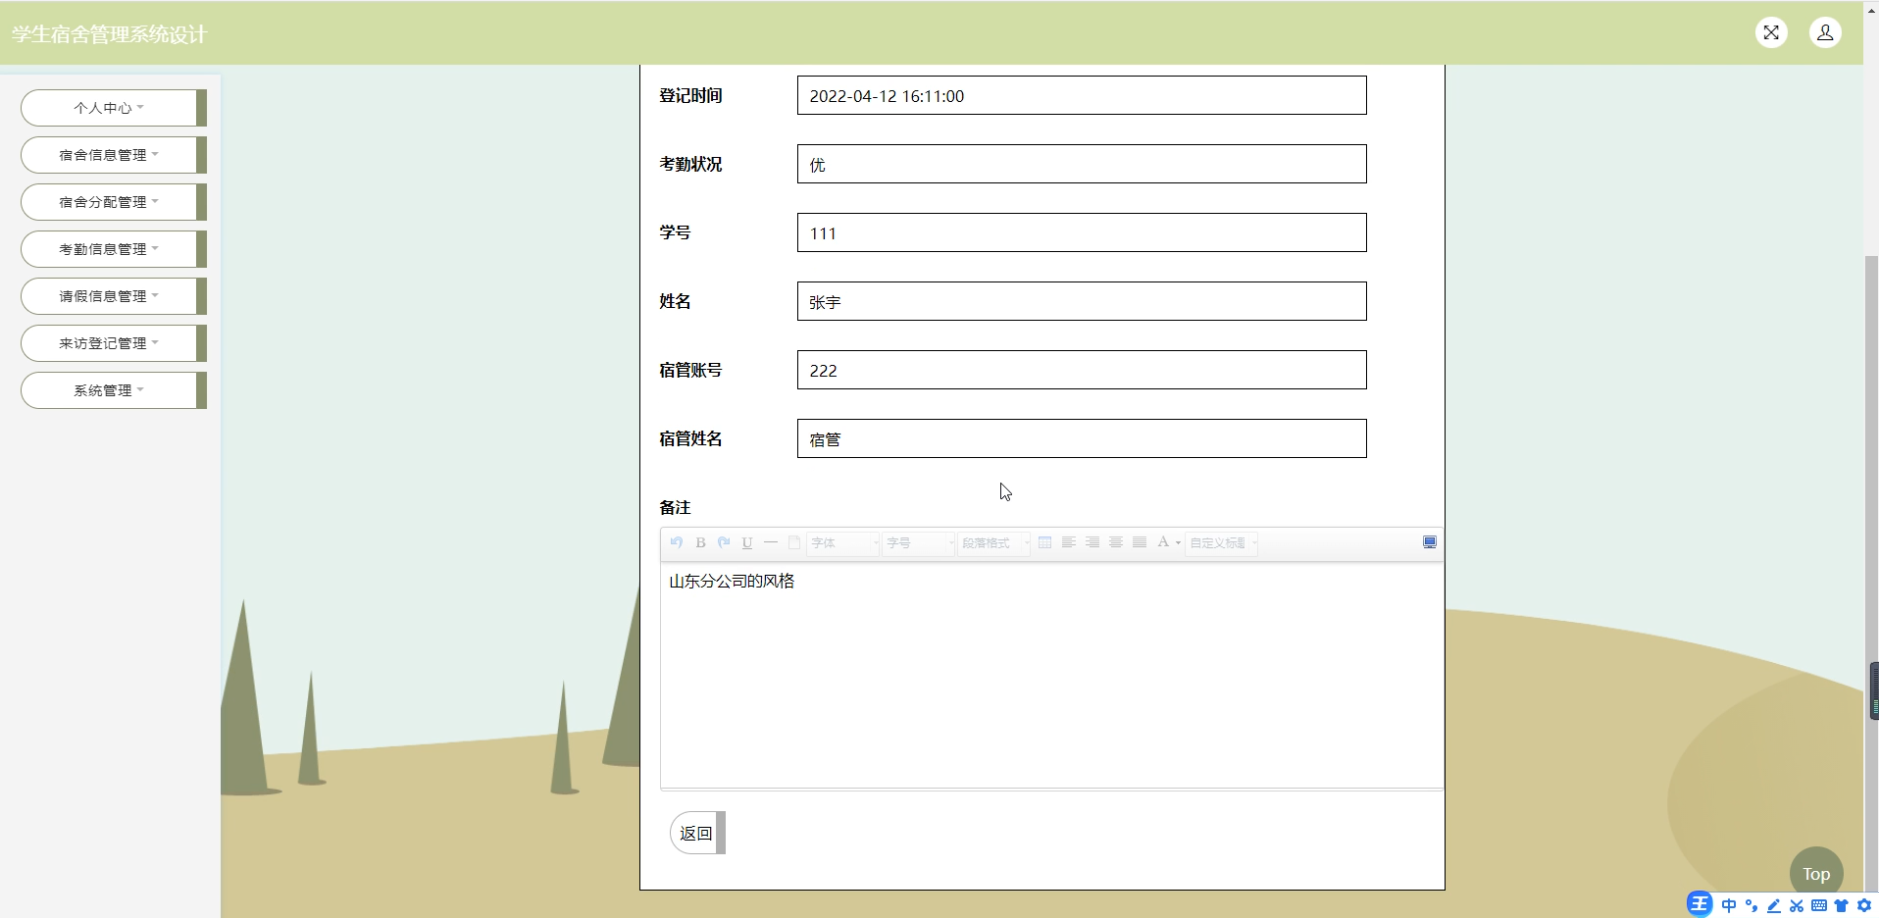Open the 段落格式 paragraph format dropdown
This screenshot has height=918, width=1879.
[x=994, y=543]
